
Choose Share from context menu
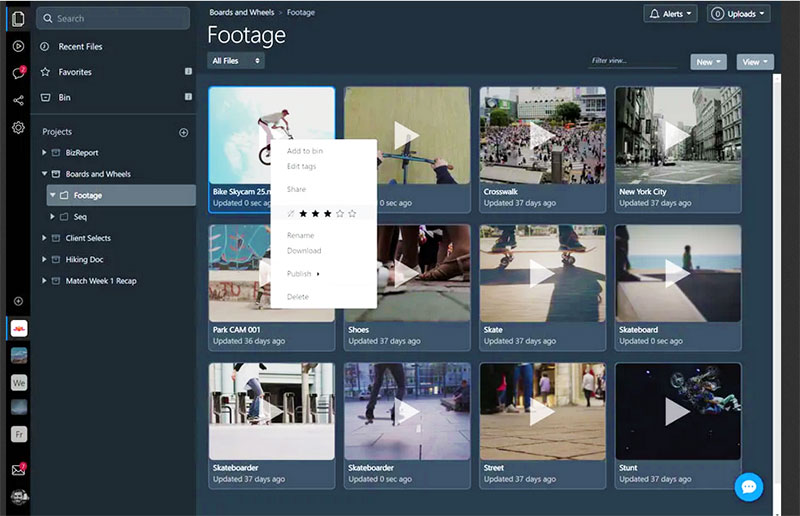pos(296,189)
